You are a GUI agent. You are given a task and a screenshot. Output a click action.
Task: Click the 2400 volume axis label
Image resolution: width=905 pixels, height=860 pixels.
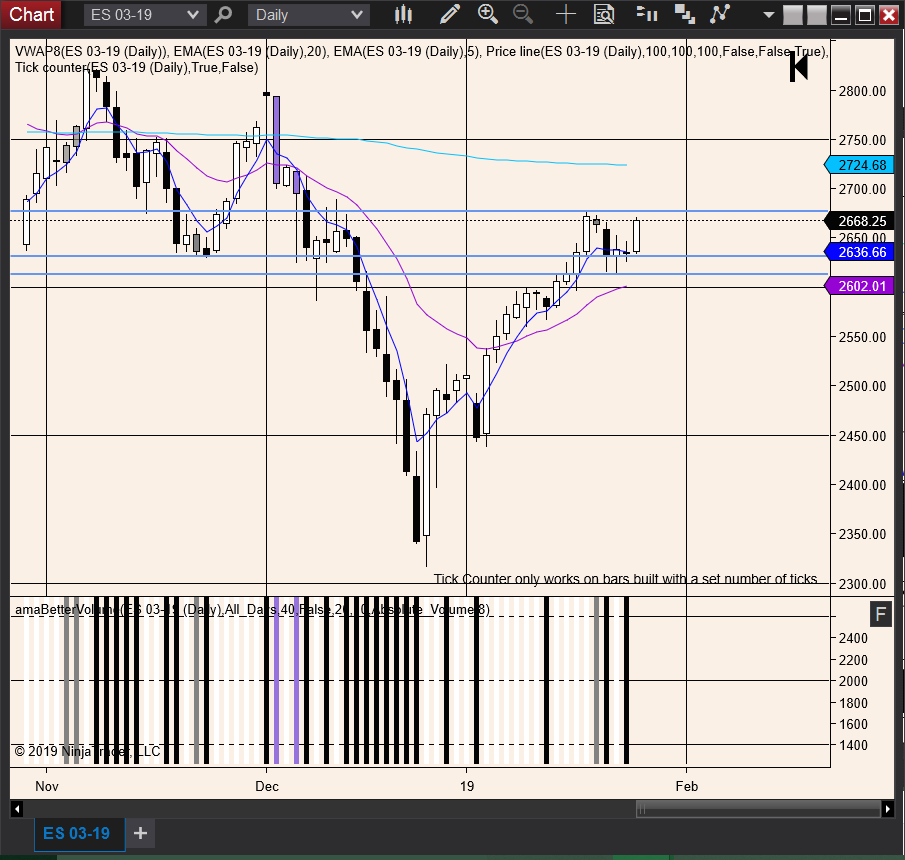tap(853, 638)
